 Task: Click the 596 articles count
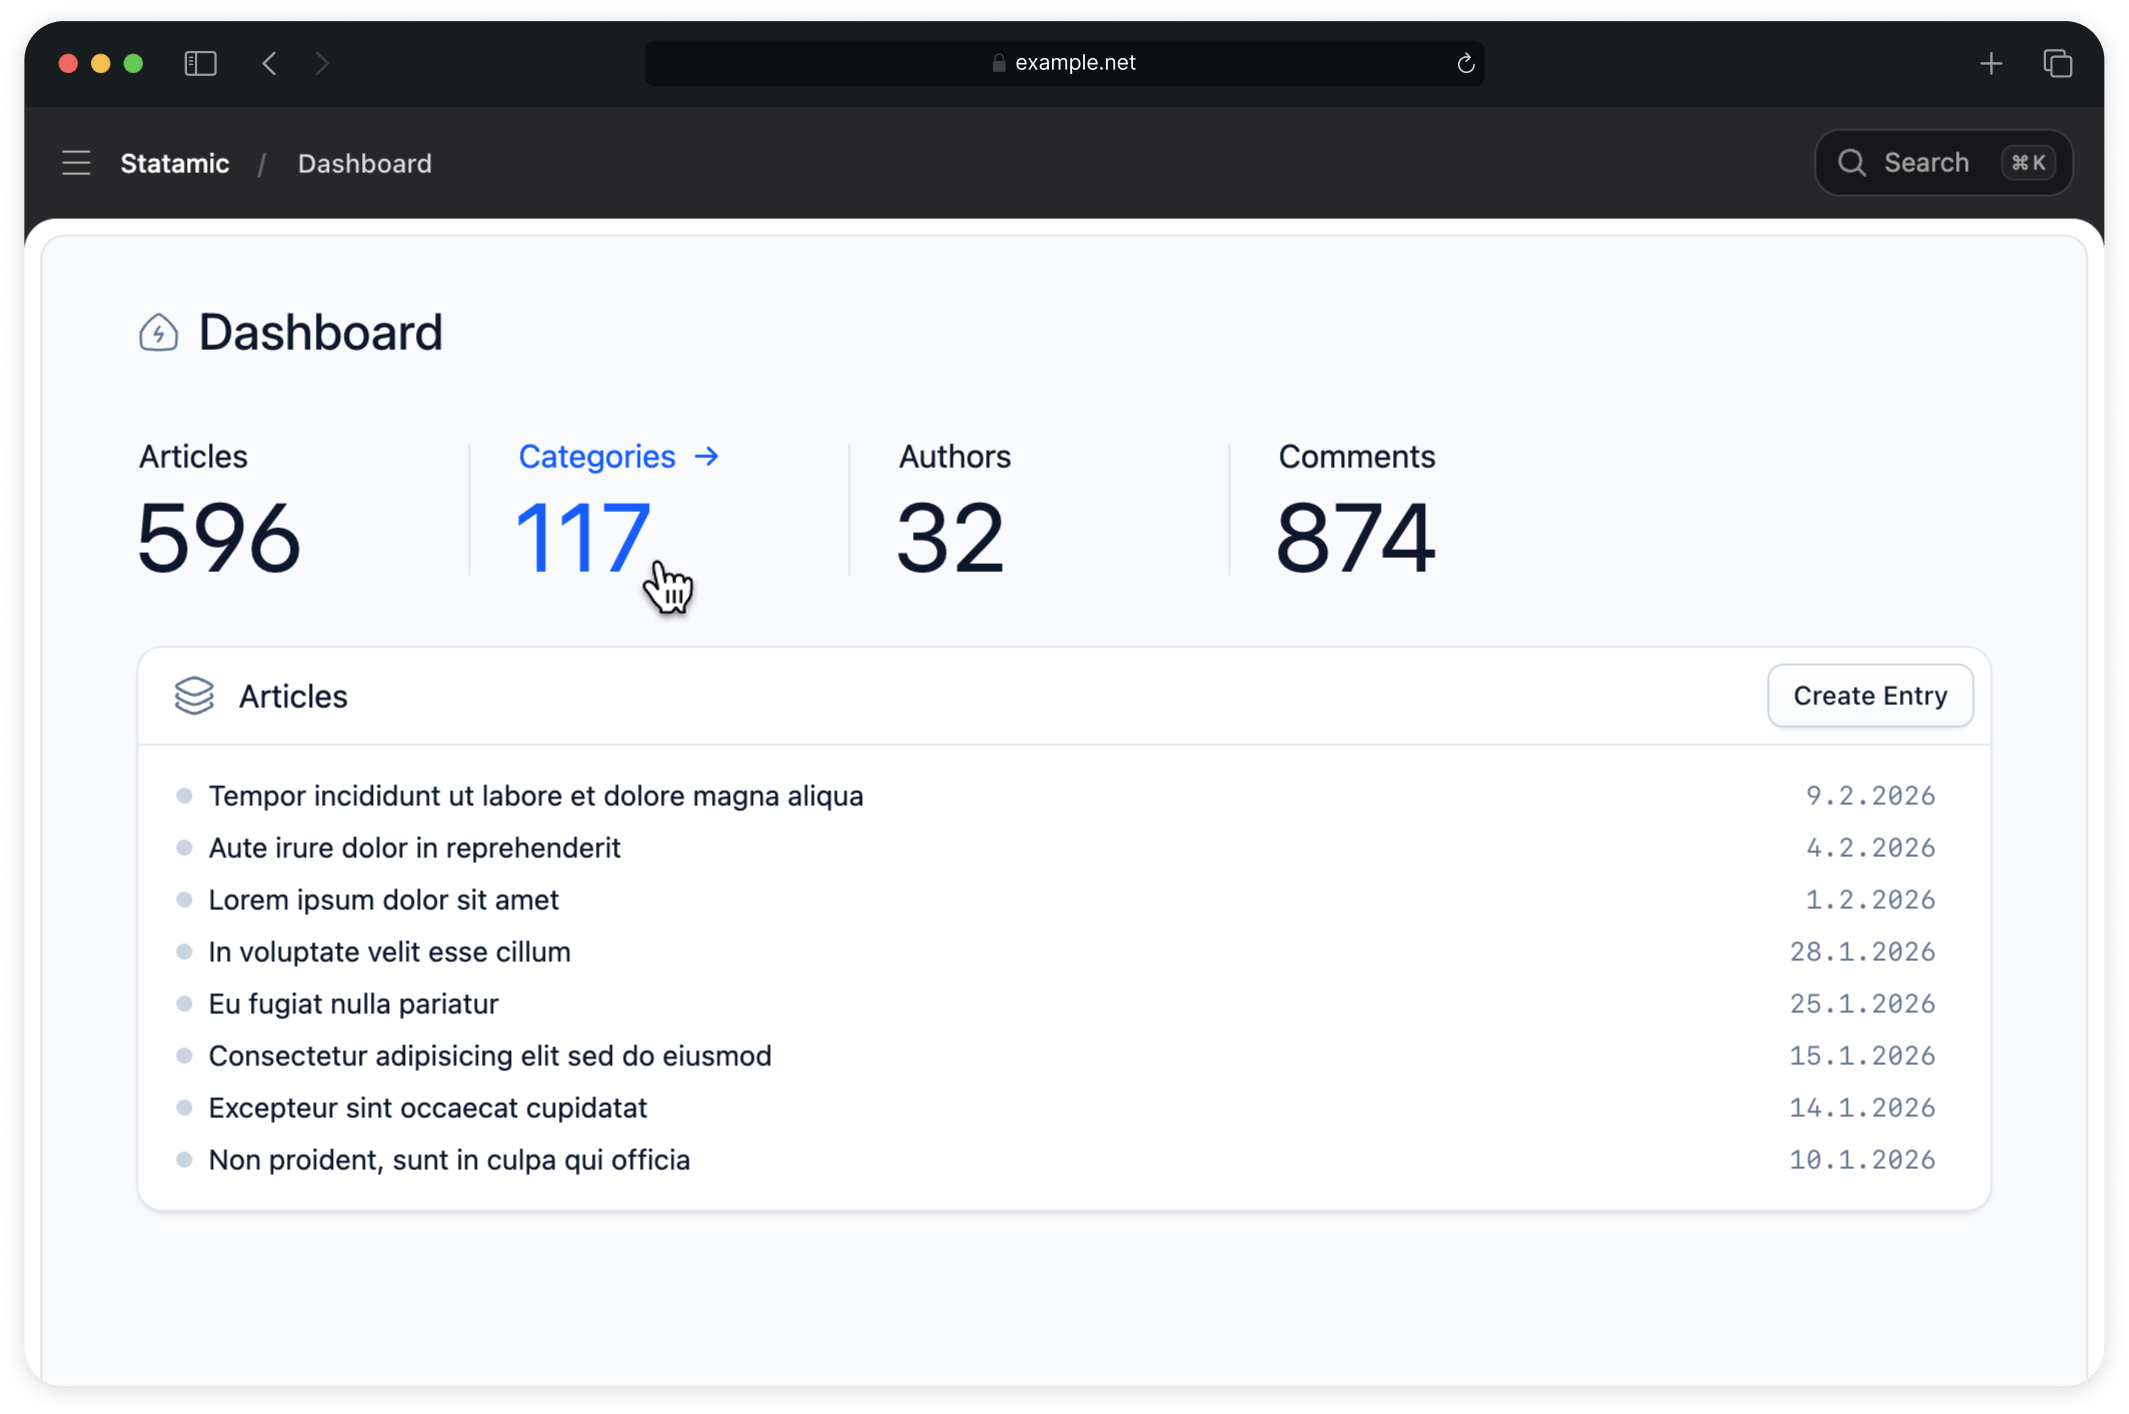219,538
